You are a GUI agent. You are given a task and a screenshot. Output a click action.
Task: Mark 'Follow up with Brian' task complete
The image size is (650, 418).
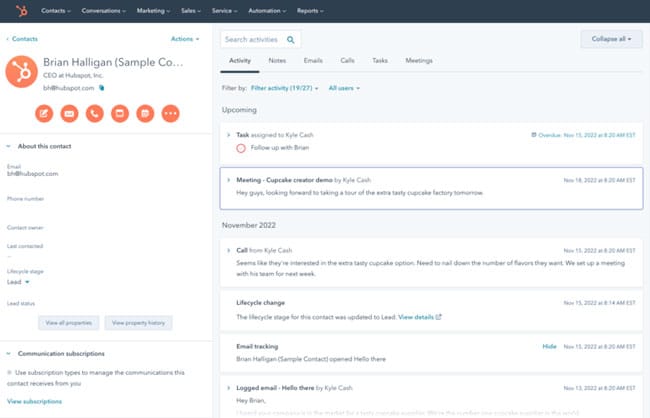click(x=241, y=148)
